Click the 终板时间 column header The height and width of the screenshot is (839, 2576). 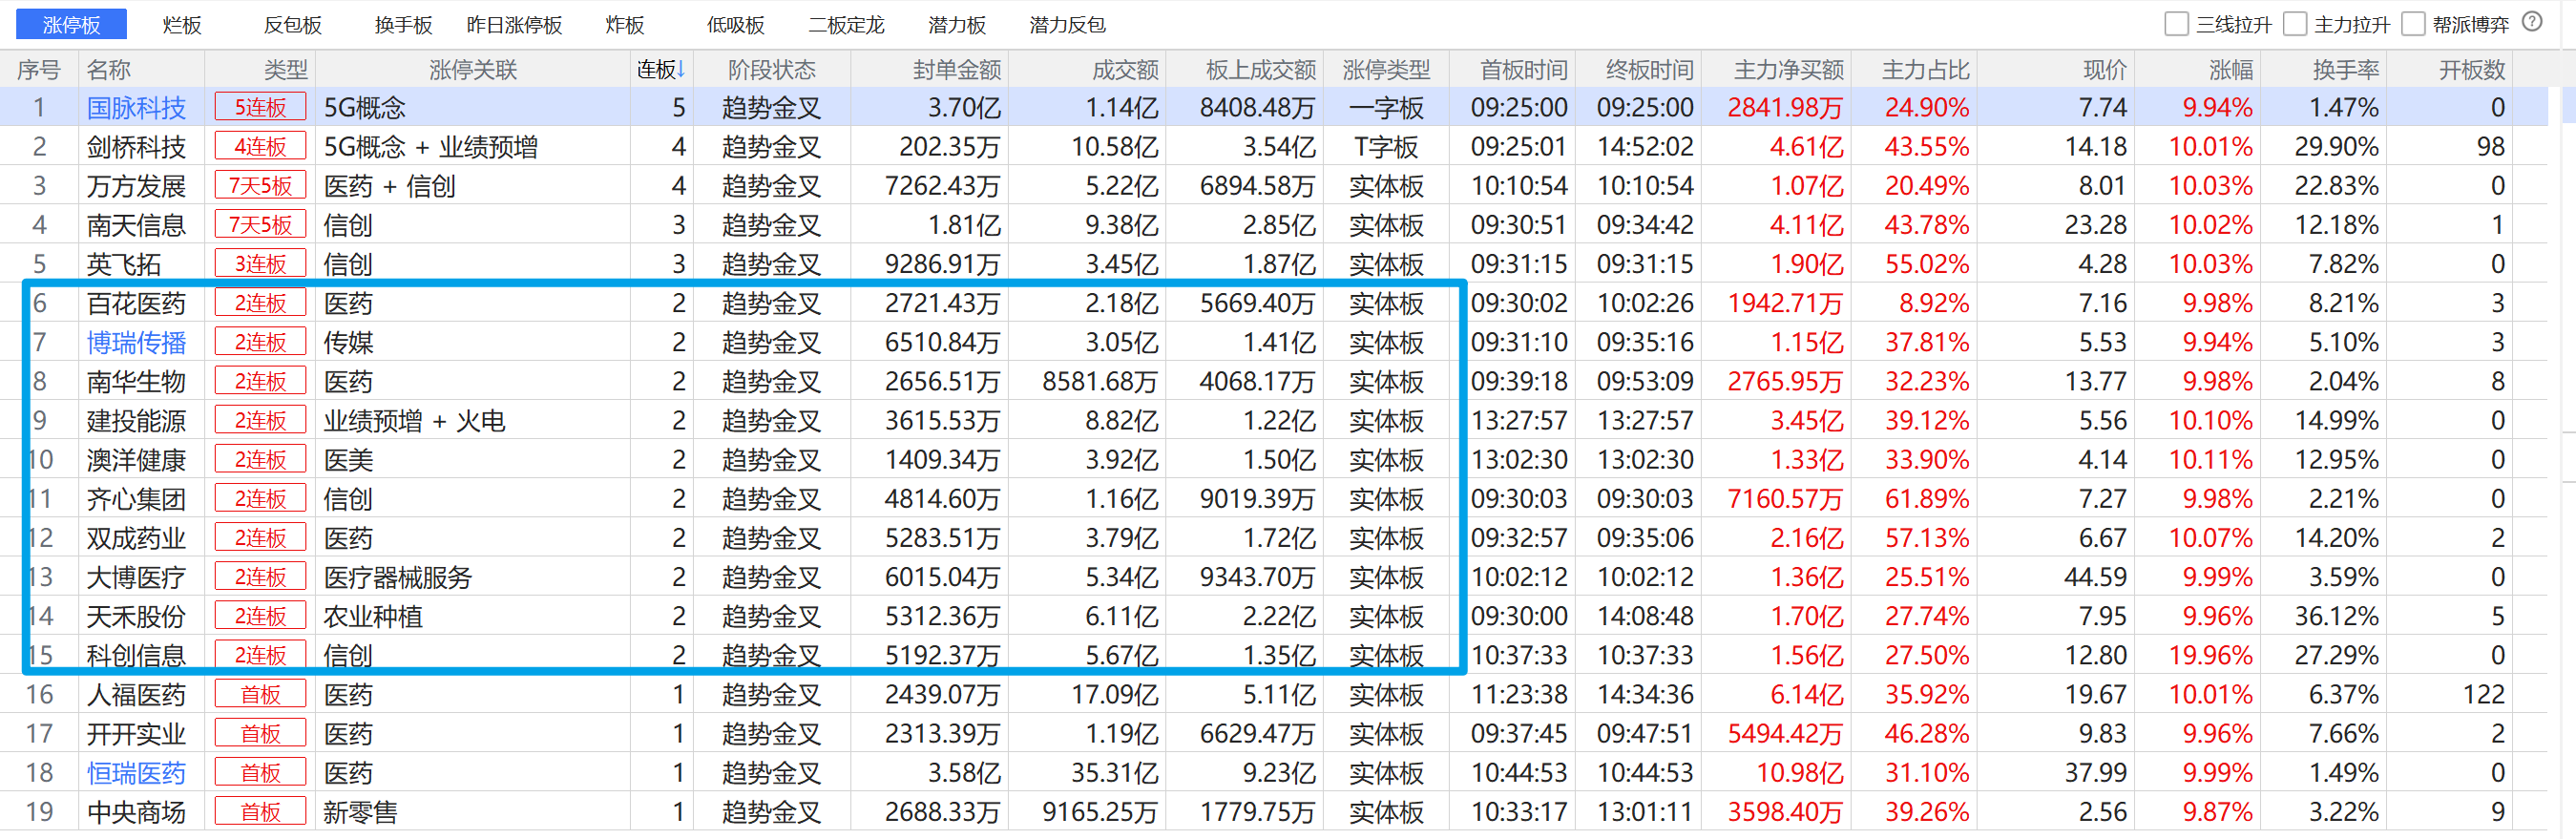click(x=1650, y=69)
